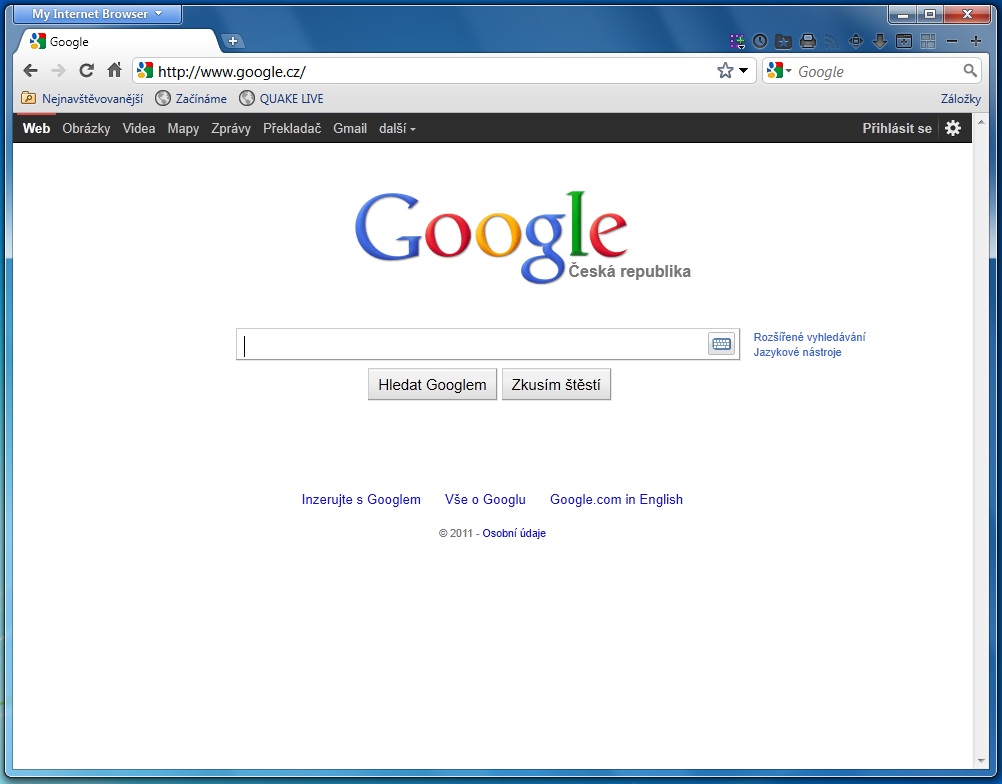1002x784 pixels.
Task: Reload the current page
Action: 86,70
